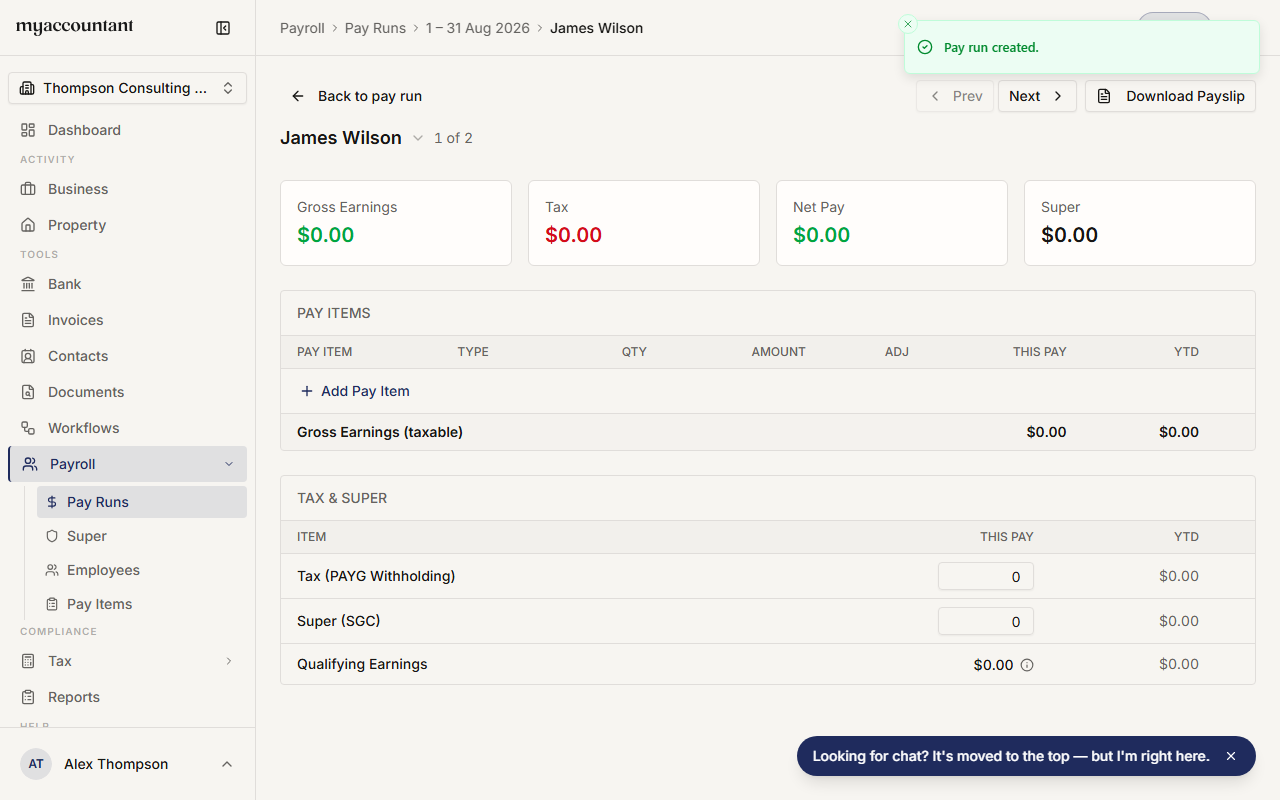Click the Payroll people icon
The width and height of the screenshot is (1280, 800).
[30, 464]
